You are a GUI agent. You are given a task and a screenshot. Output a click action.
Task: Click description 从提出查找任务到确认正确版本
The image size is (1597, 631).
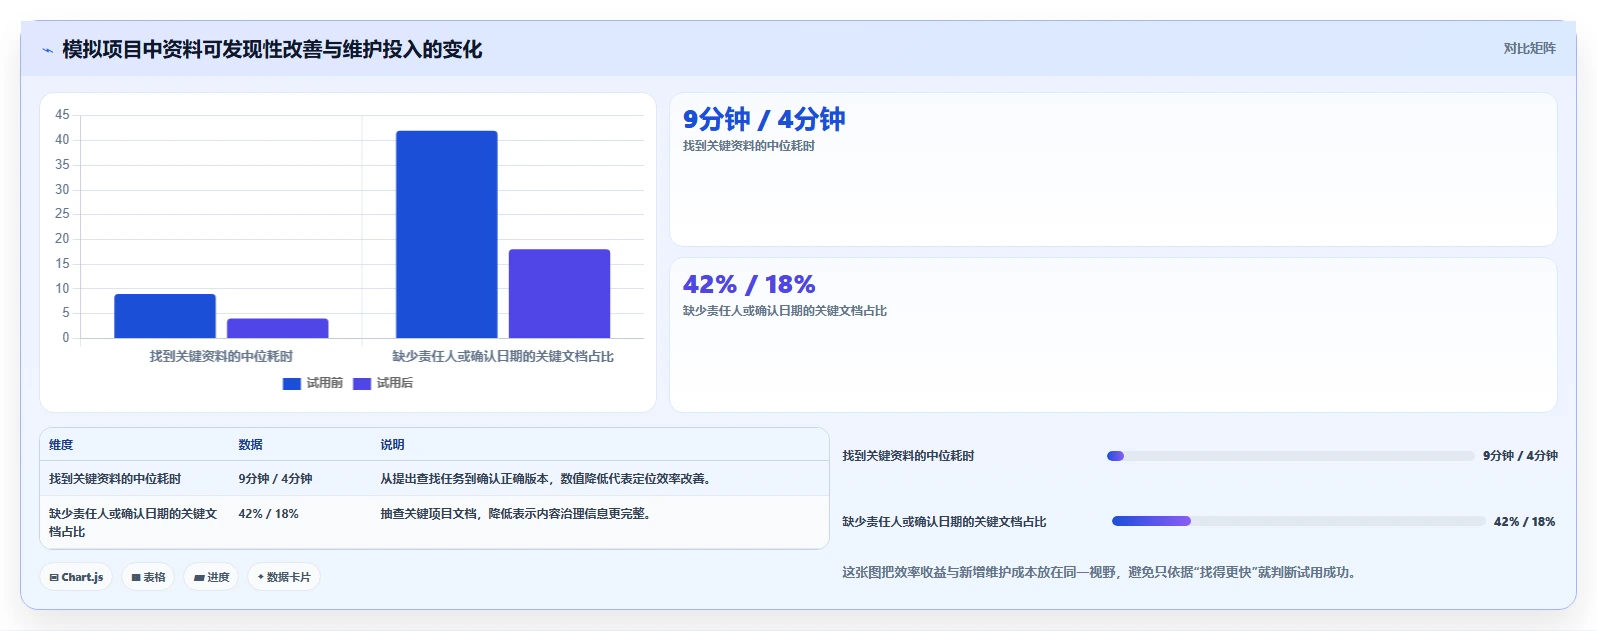click(x=547, y=479)
